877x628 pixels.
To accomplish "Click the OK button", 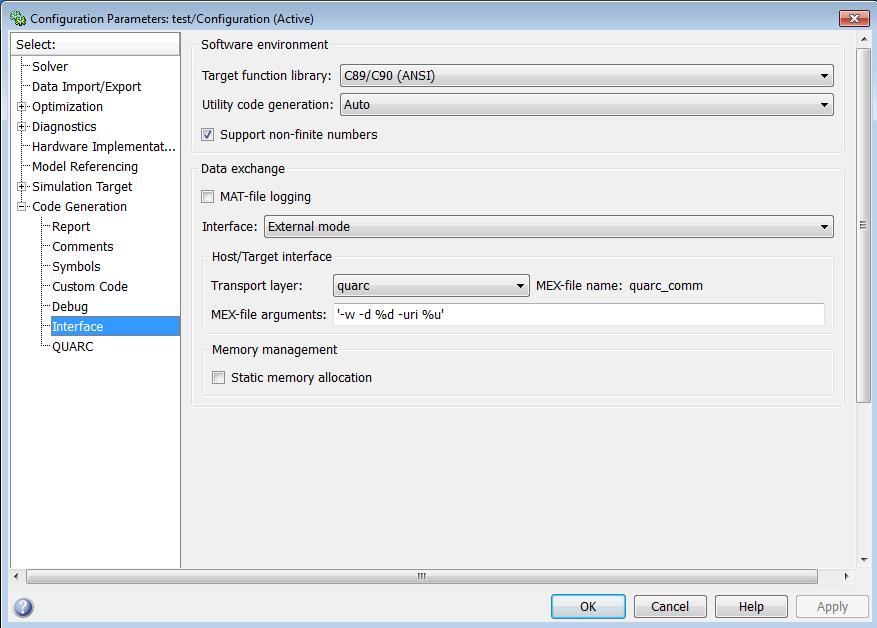I will (587, 606).
